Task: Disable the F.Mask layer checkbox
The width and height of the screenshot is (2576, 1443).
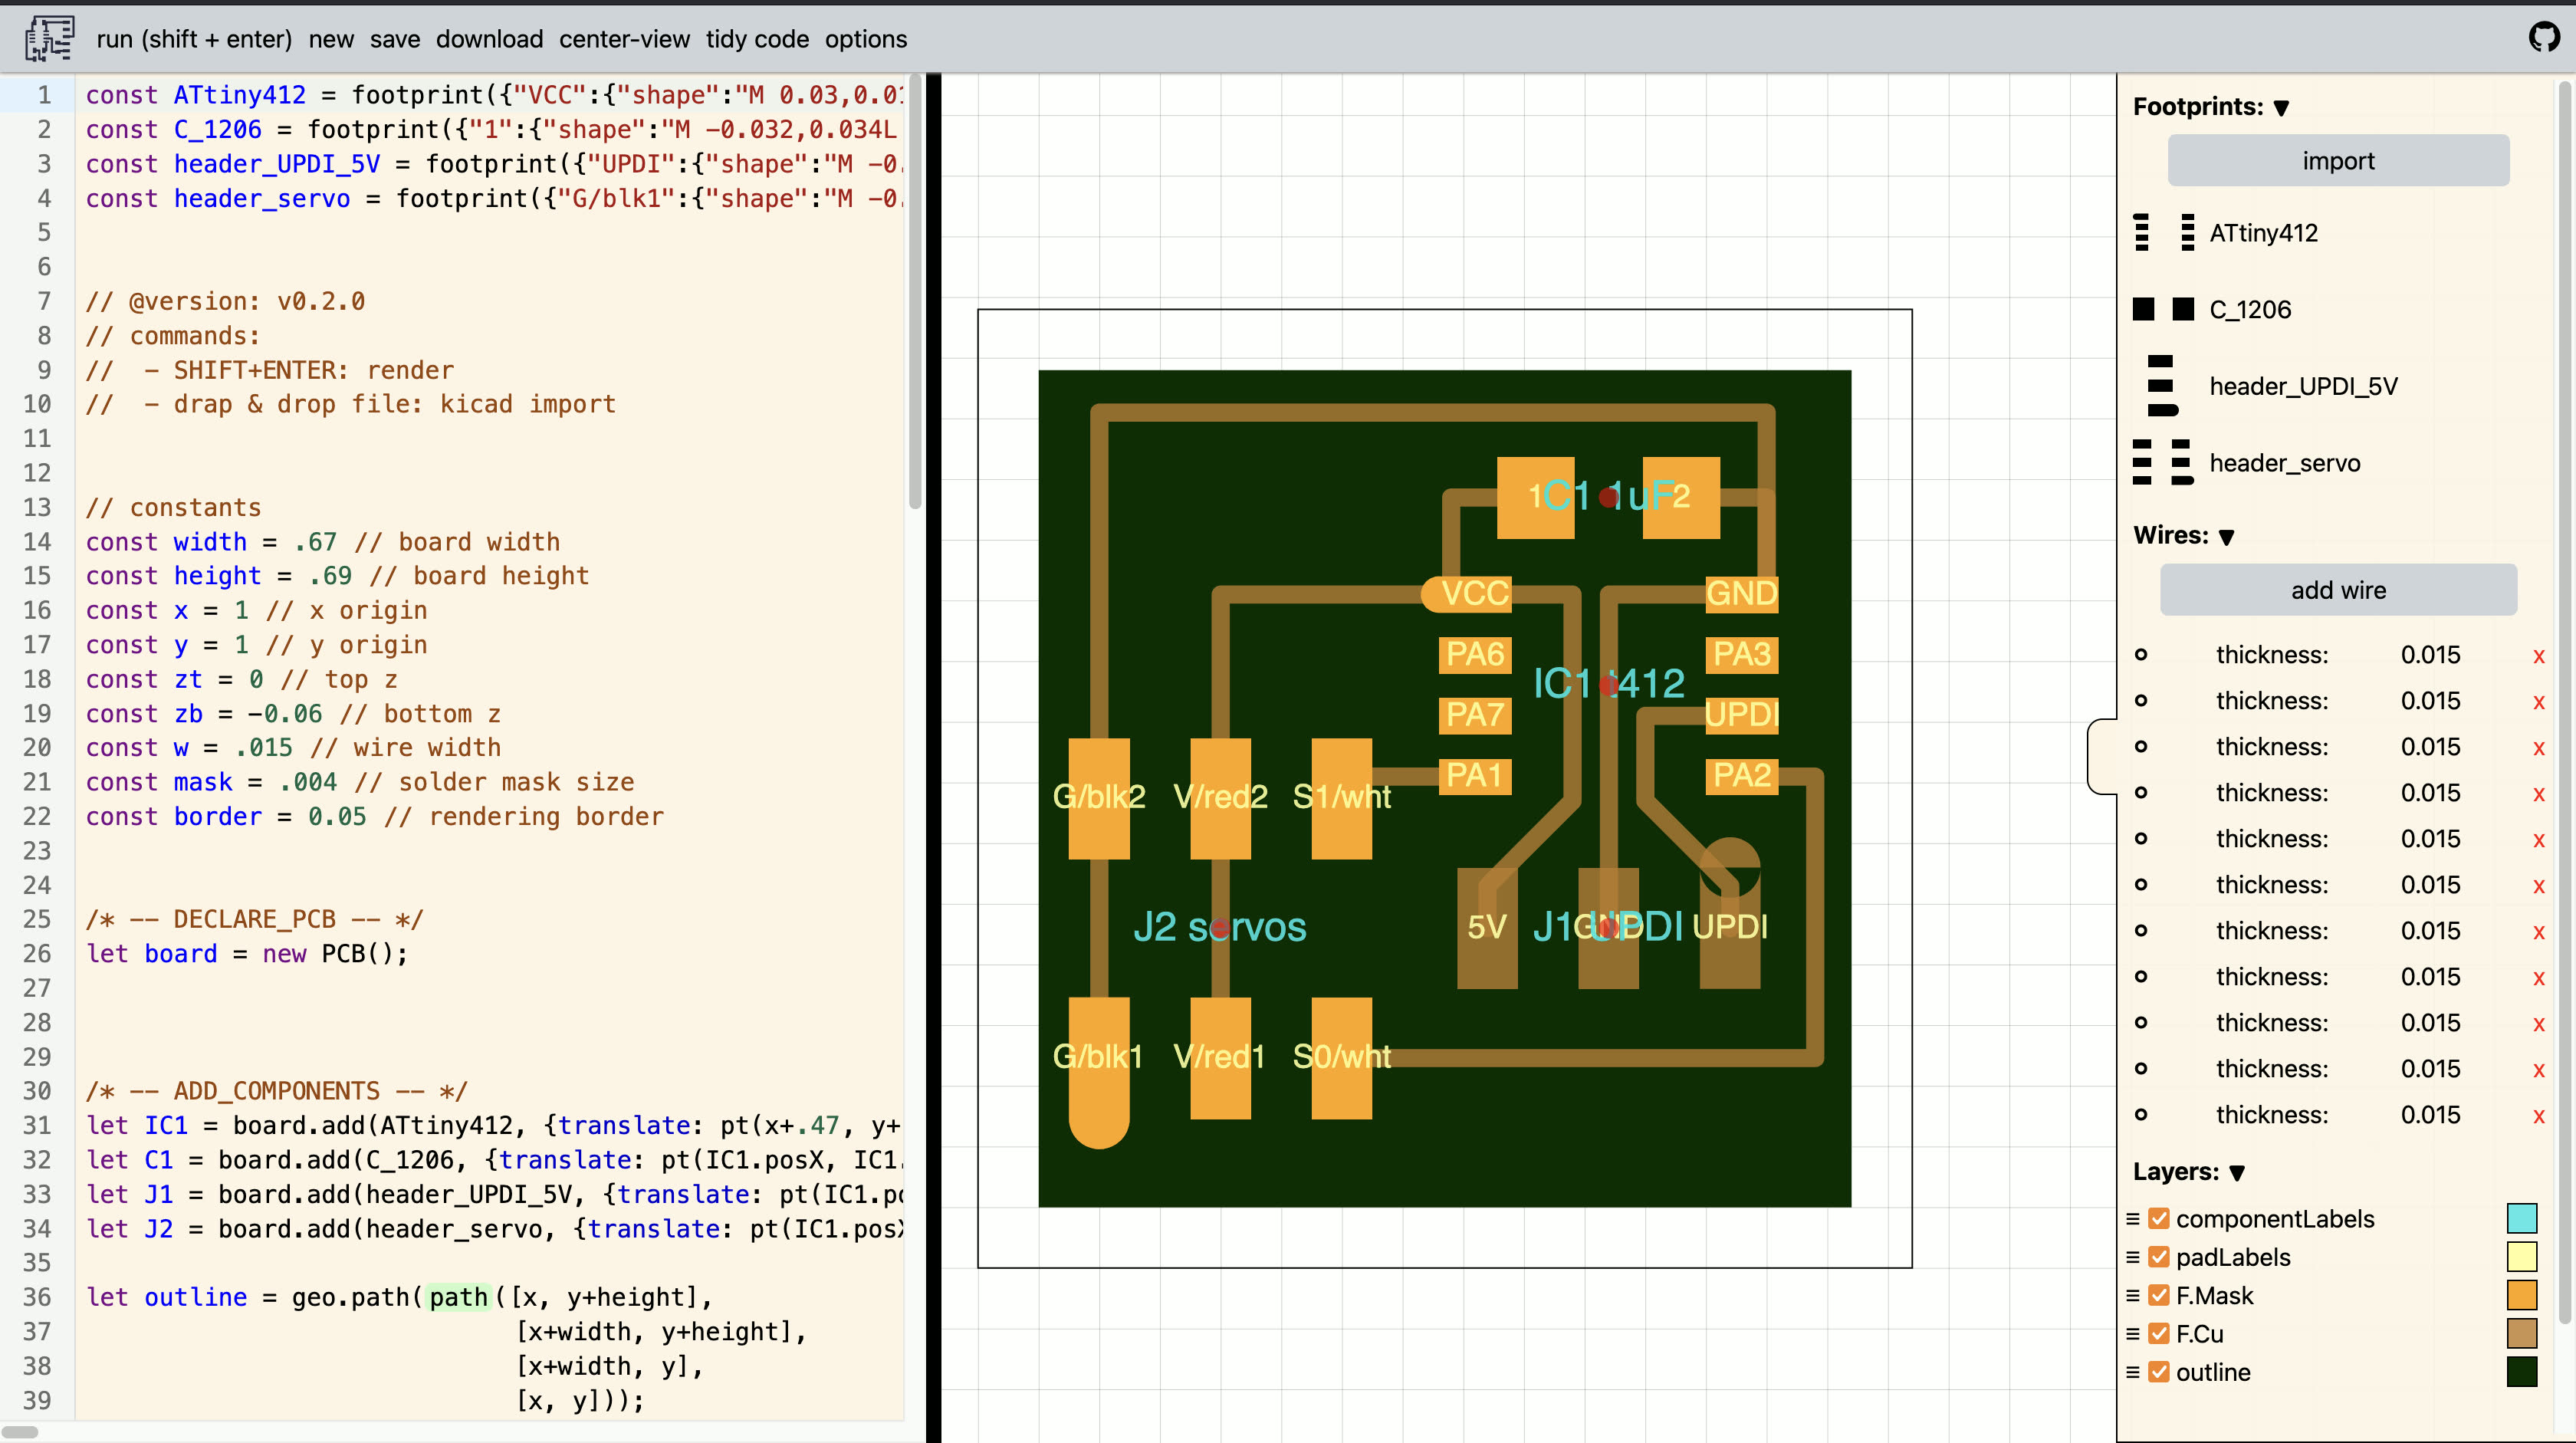Action: (2159, 1295)
